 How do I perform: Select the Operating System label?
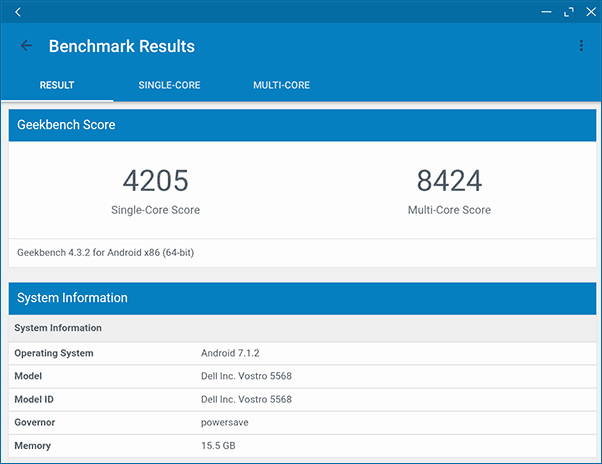pos(54,353)
